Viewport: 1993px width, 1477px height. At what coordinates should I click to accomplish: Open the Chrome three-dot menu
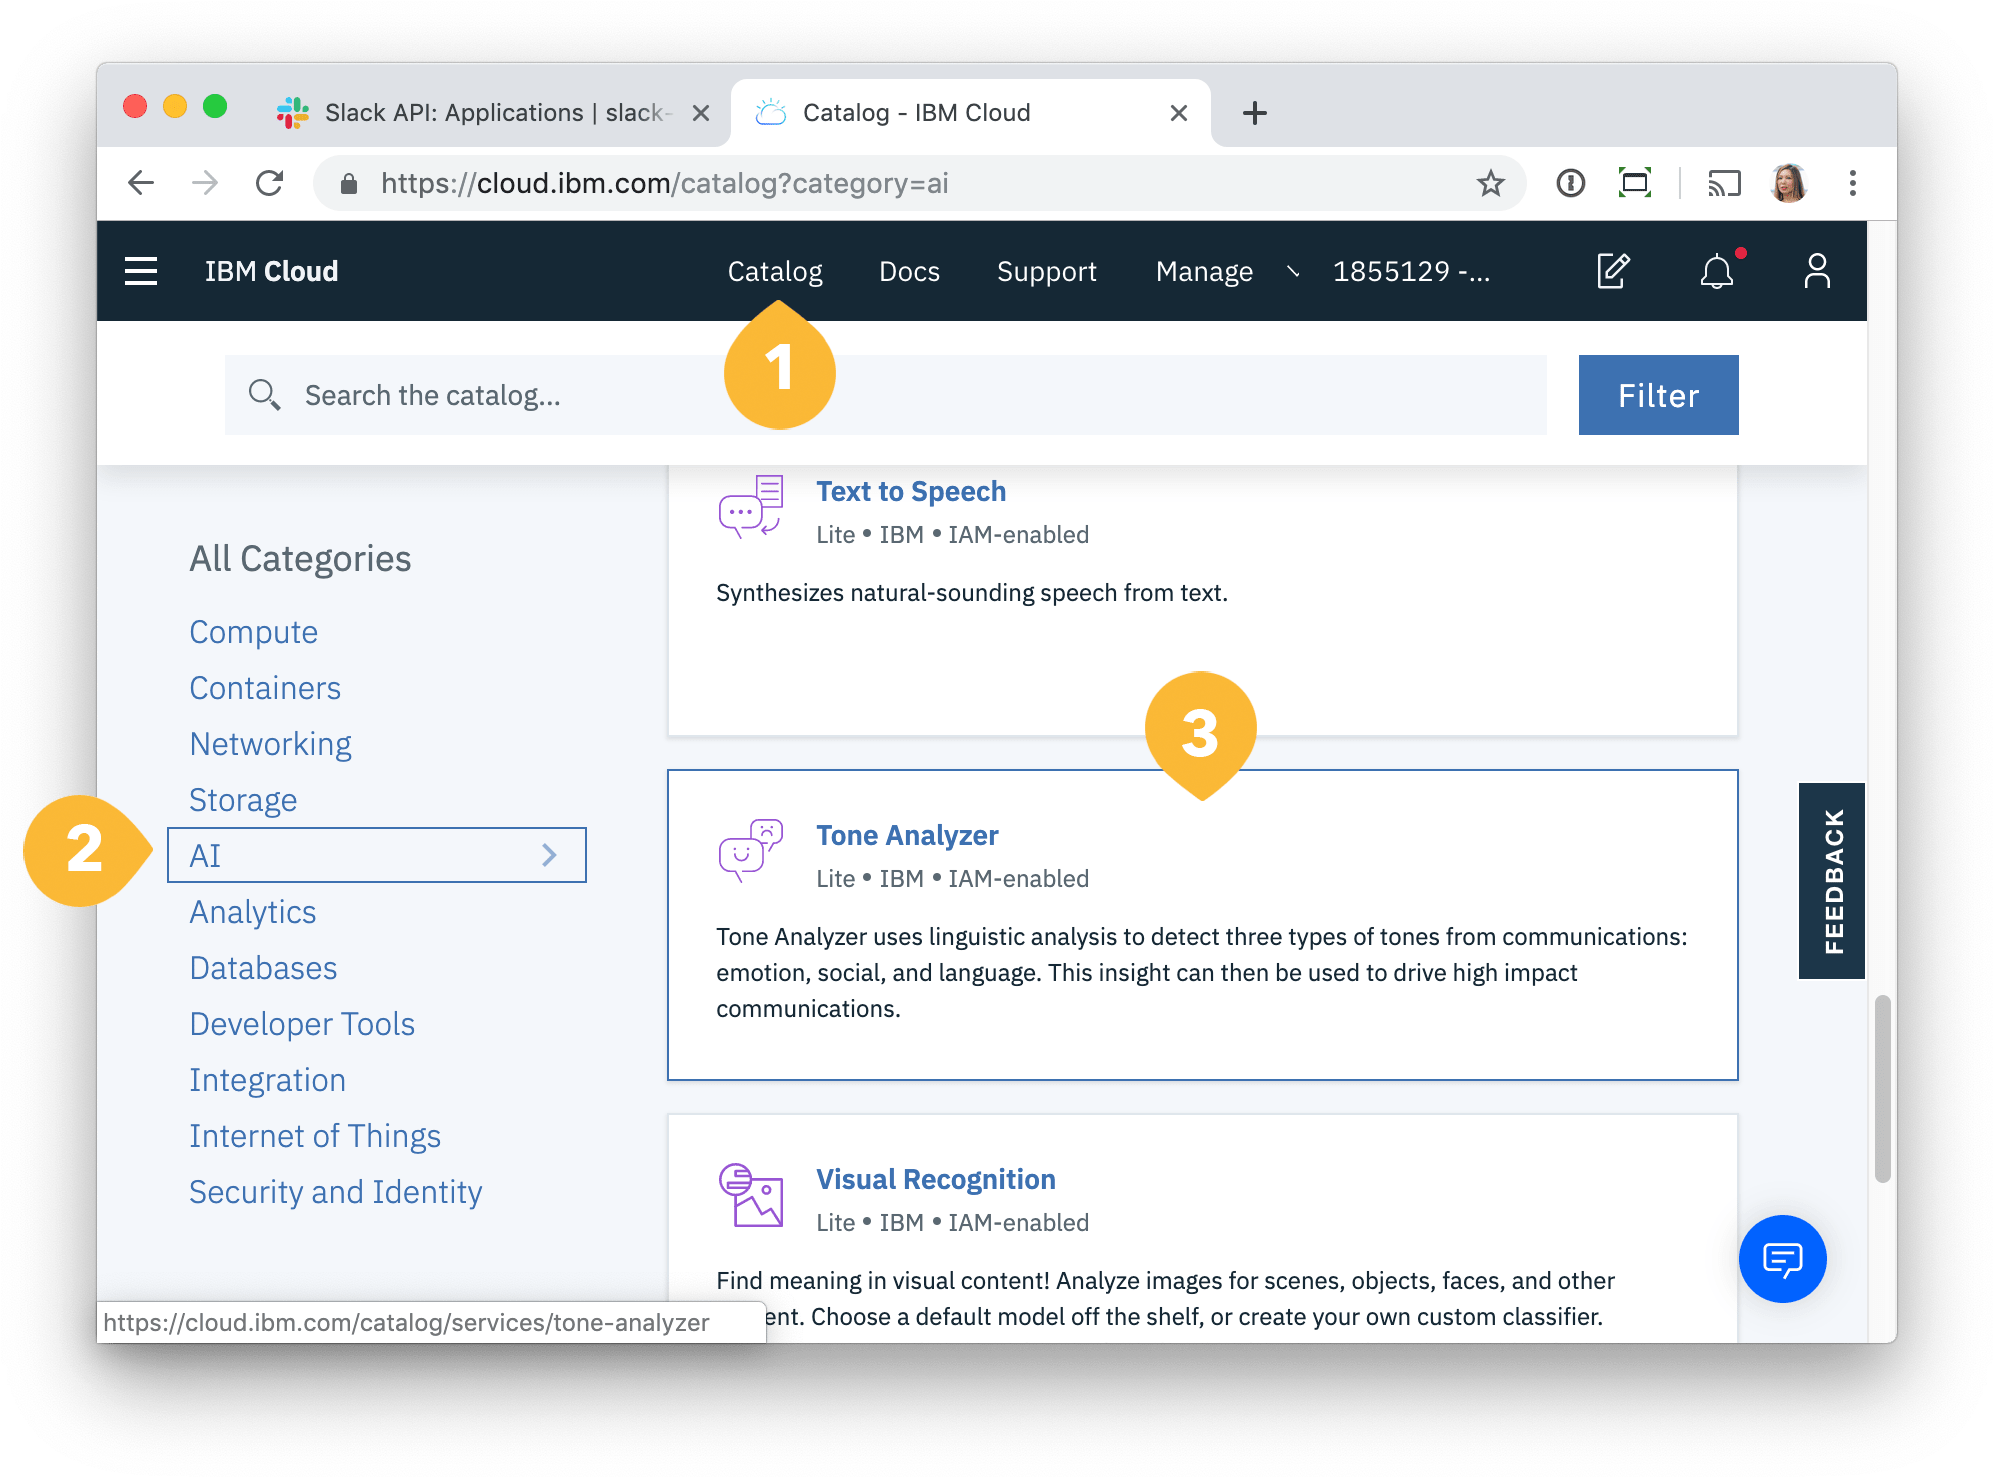[1852, 183]
